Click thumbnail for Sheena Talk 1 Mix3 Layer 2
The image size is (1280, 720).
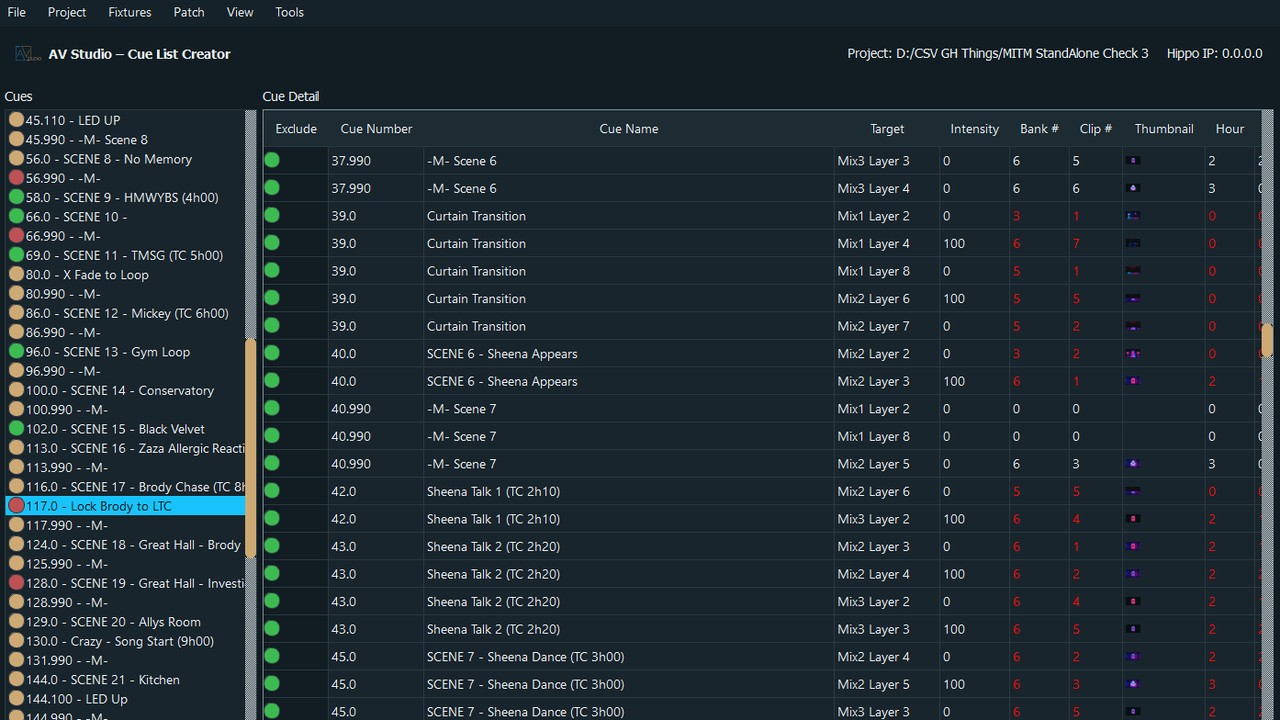pos(1133,519)
